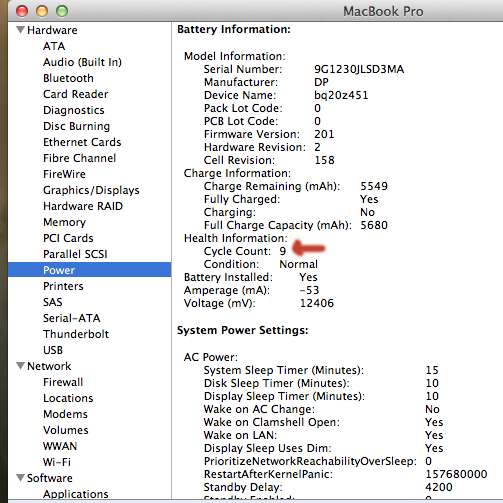Click Hardware Revision value 2
The image size is (503, 503).
[317, 147]
